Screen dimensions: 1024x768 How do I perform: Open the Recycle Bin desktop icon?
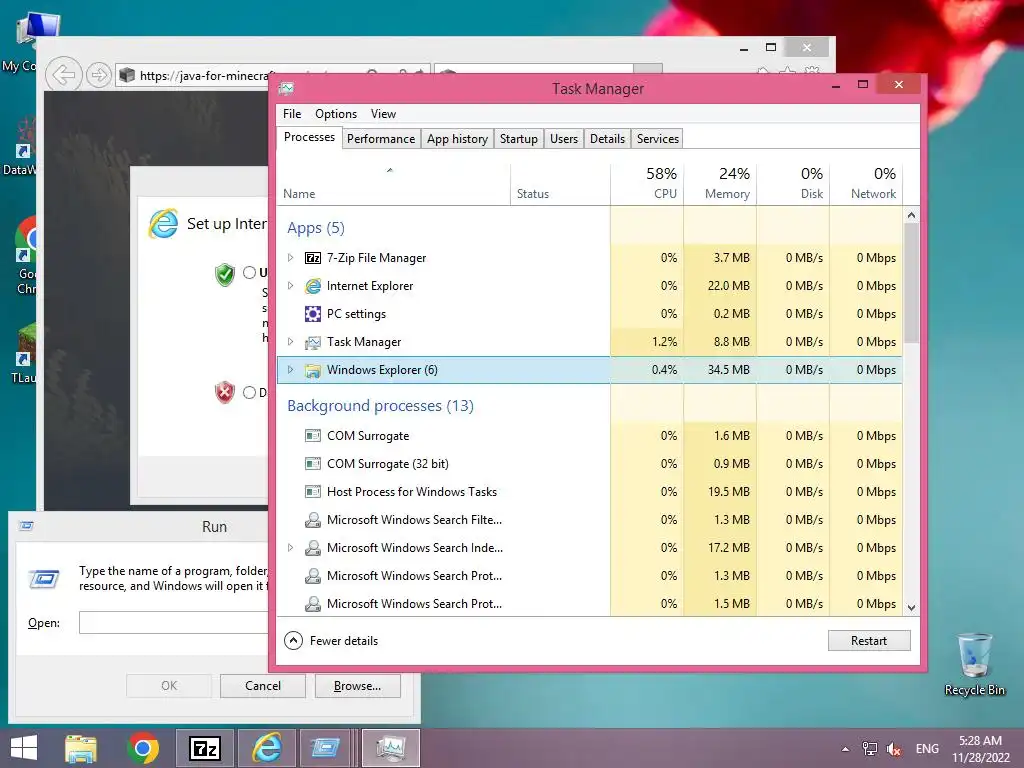click(x=974, y=664)
